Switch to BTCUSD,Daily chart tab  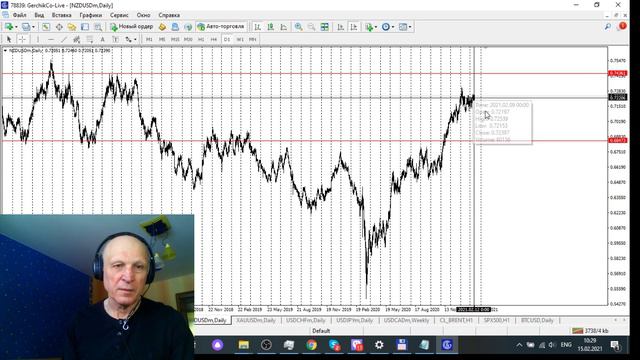537,320
